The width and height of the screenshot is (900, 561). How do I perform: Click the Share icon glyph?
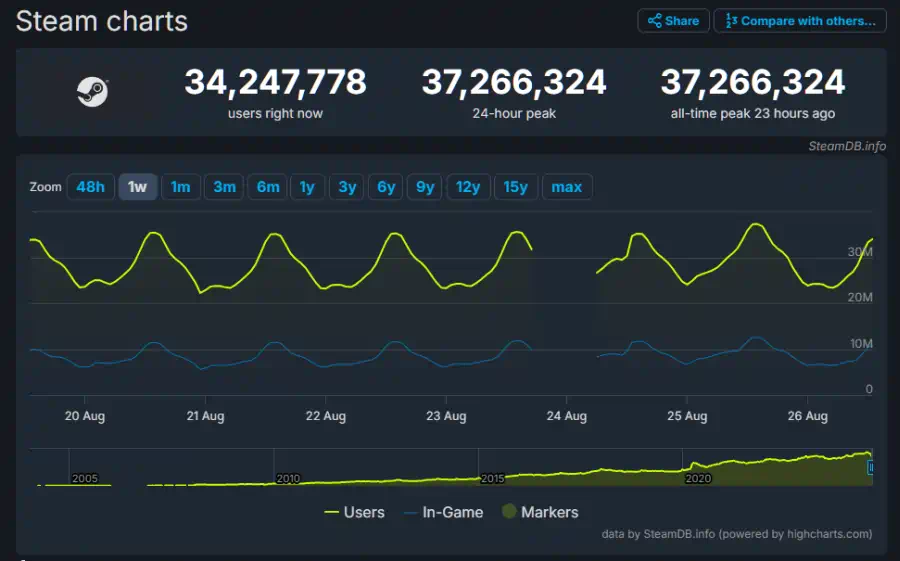(654, 21)
